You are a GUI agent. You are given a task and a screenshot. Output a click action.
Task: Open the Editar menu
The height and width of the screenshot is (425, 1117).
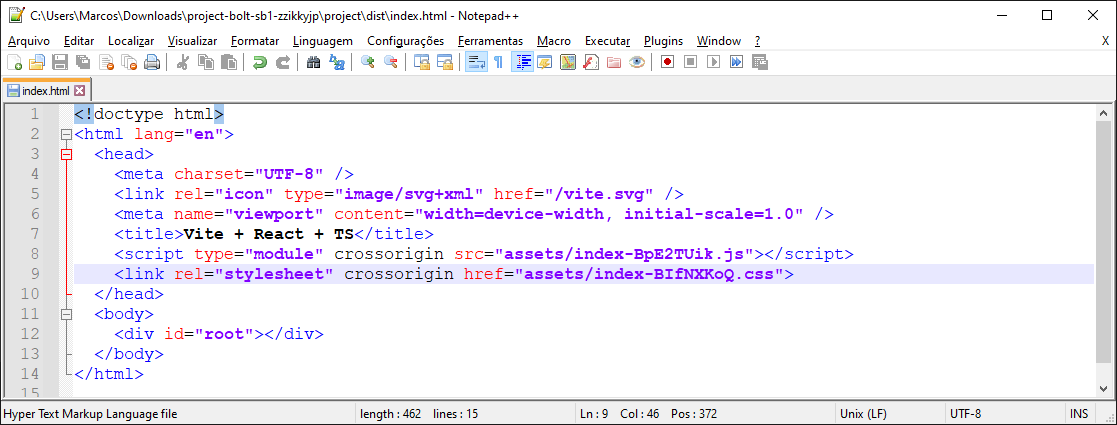pyautogui.click(x=78, y=41)
